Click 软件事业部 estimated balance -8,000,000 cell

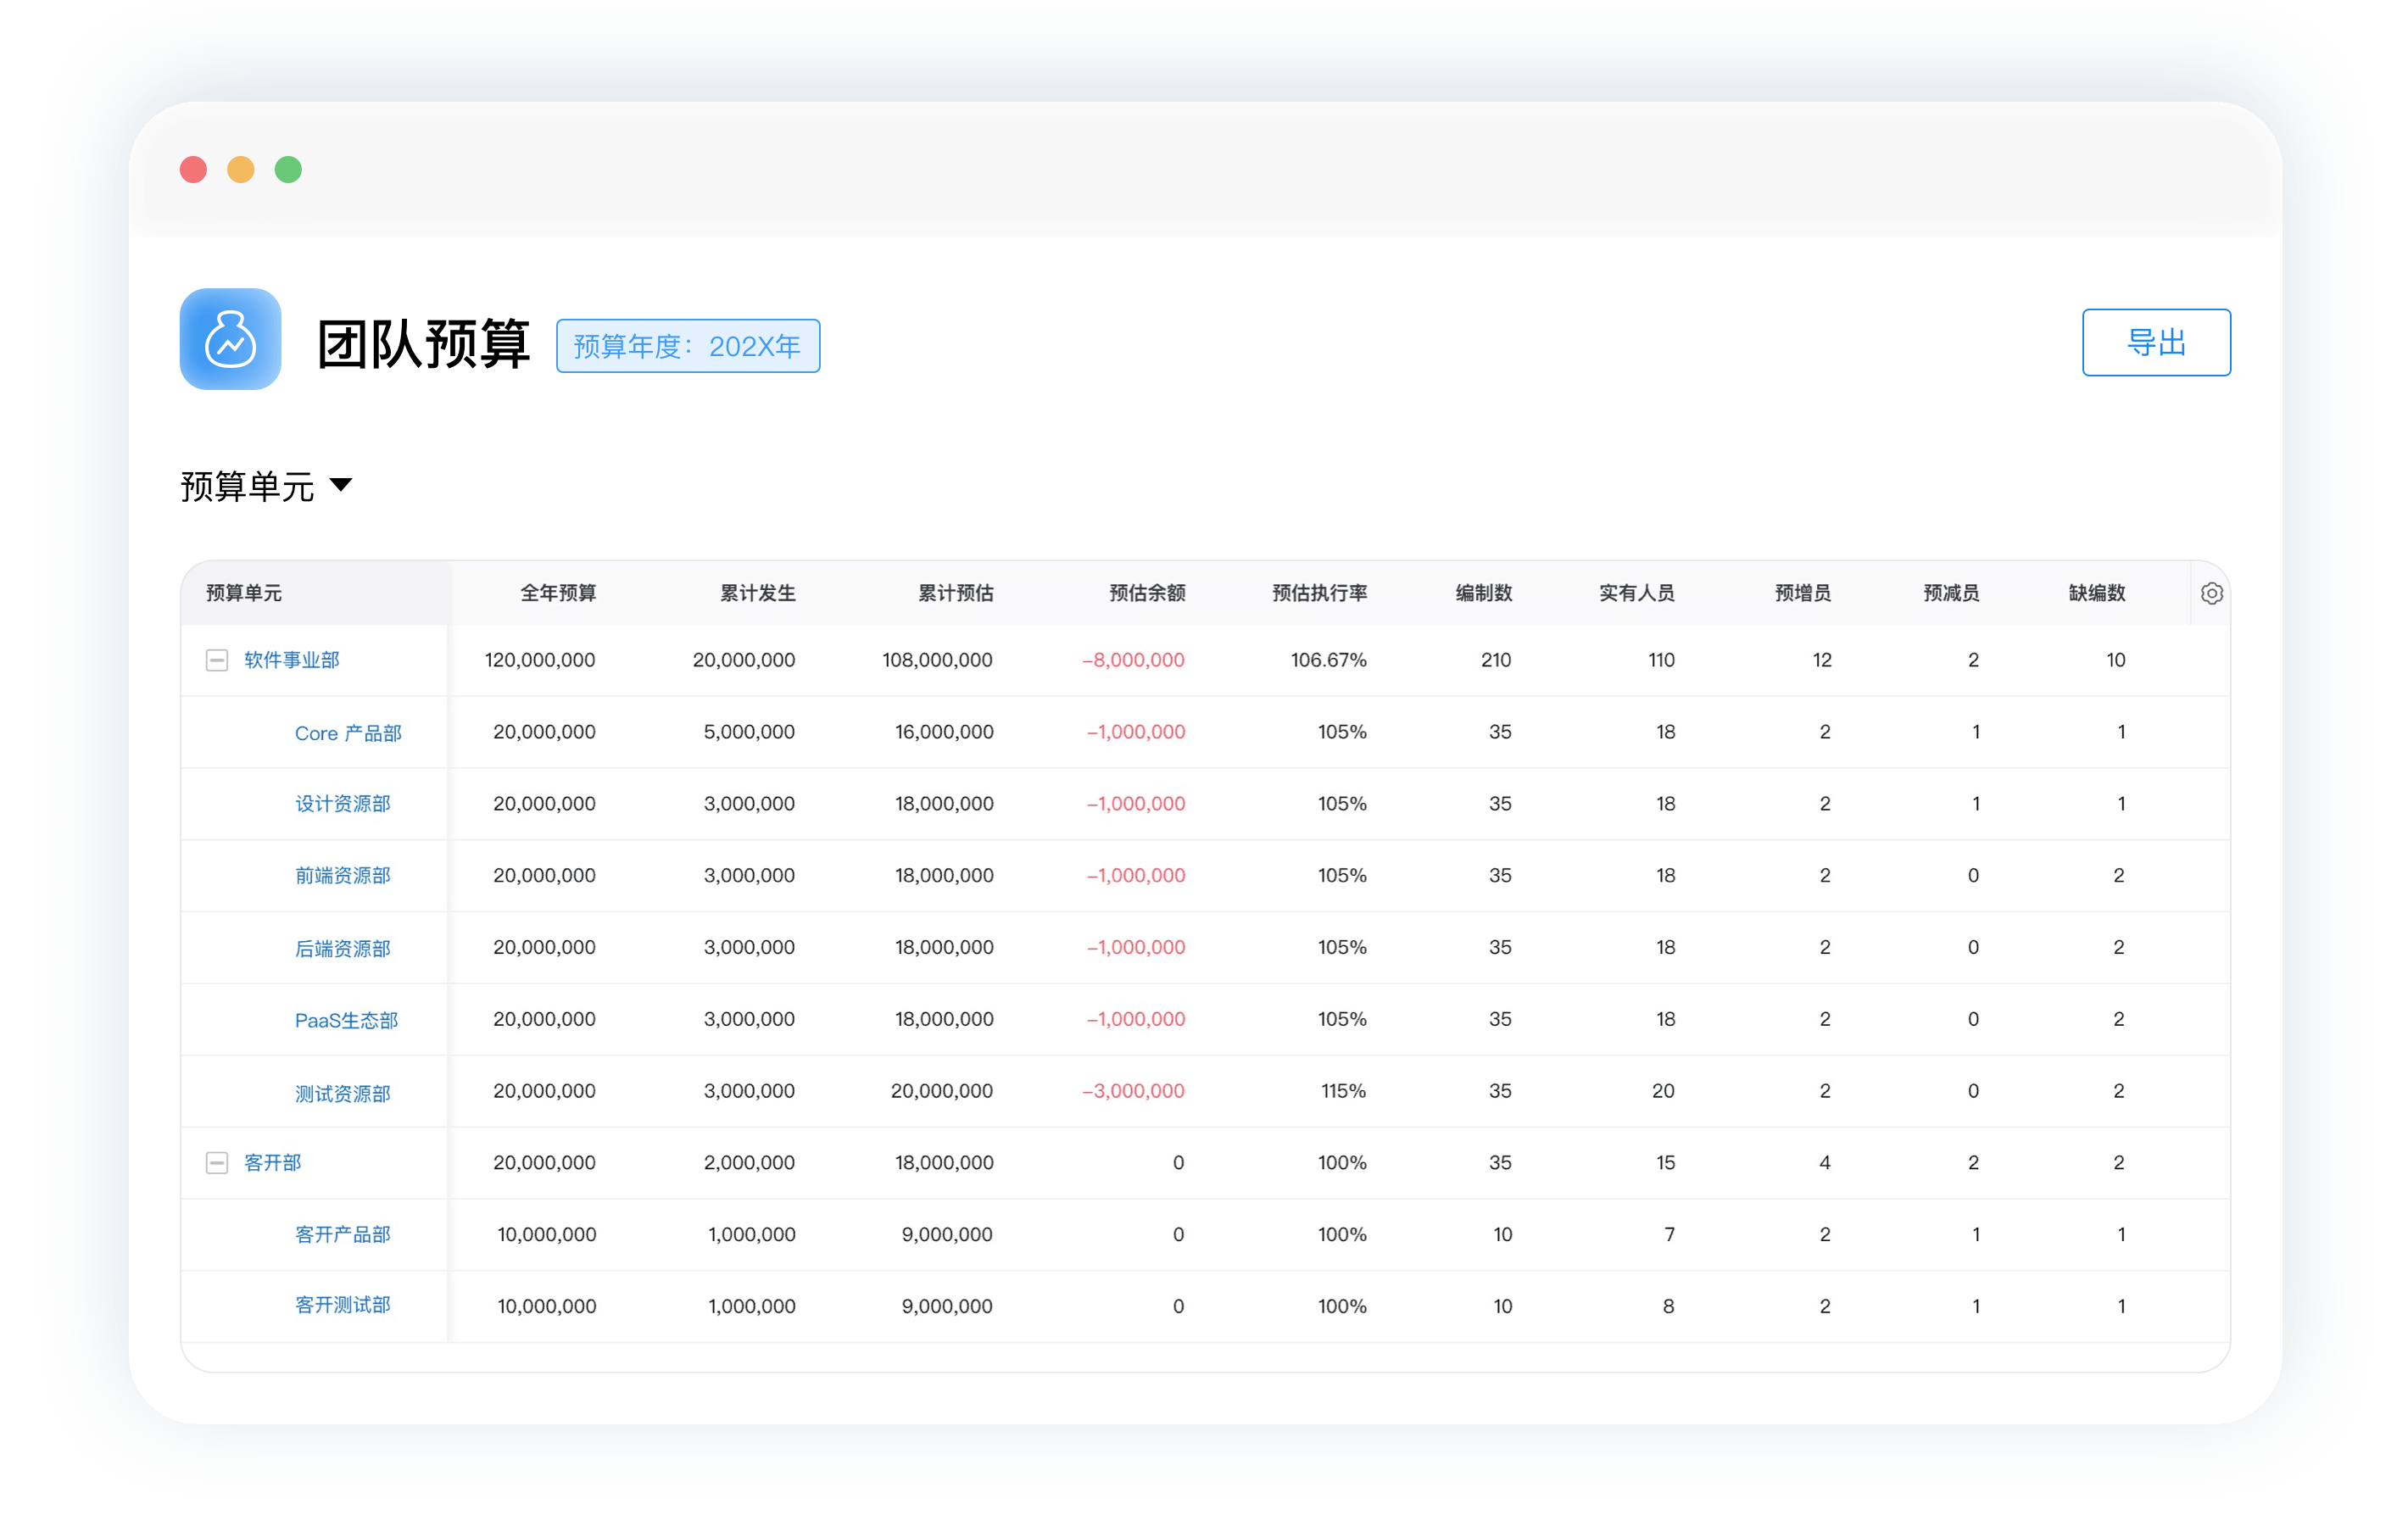pyautogui.click(x=1133, y=660)
